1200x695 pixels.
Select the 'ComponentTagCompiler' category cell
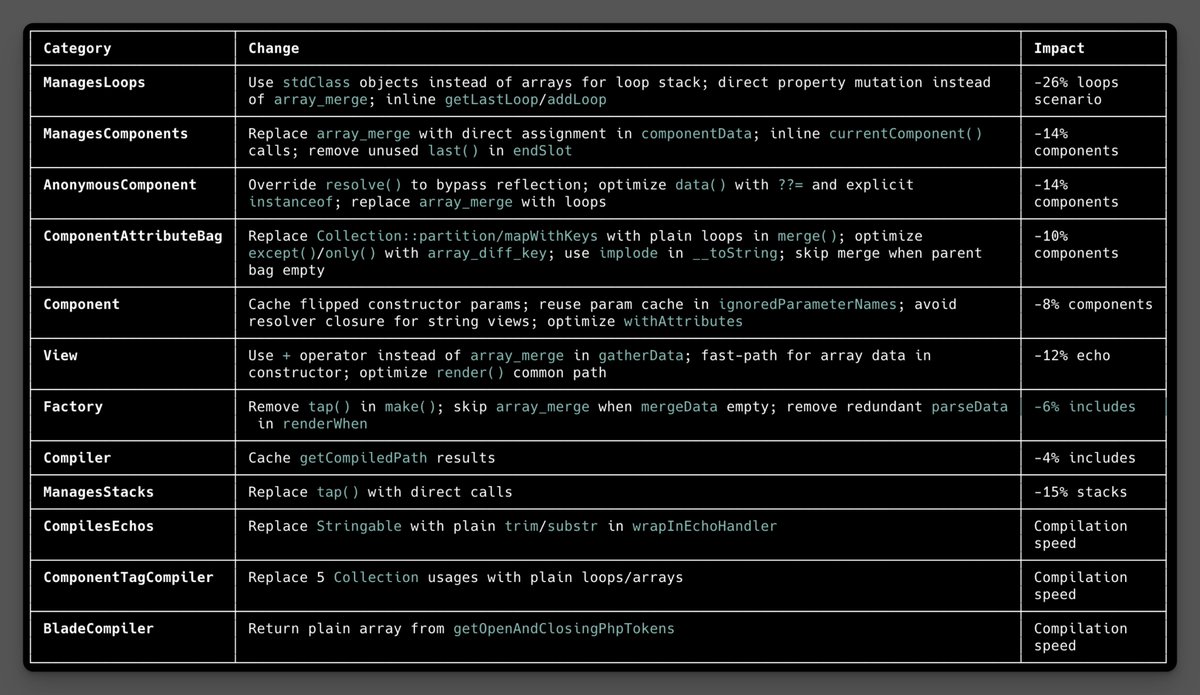pyautogui.click(x=128, y=577)
